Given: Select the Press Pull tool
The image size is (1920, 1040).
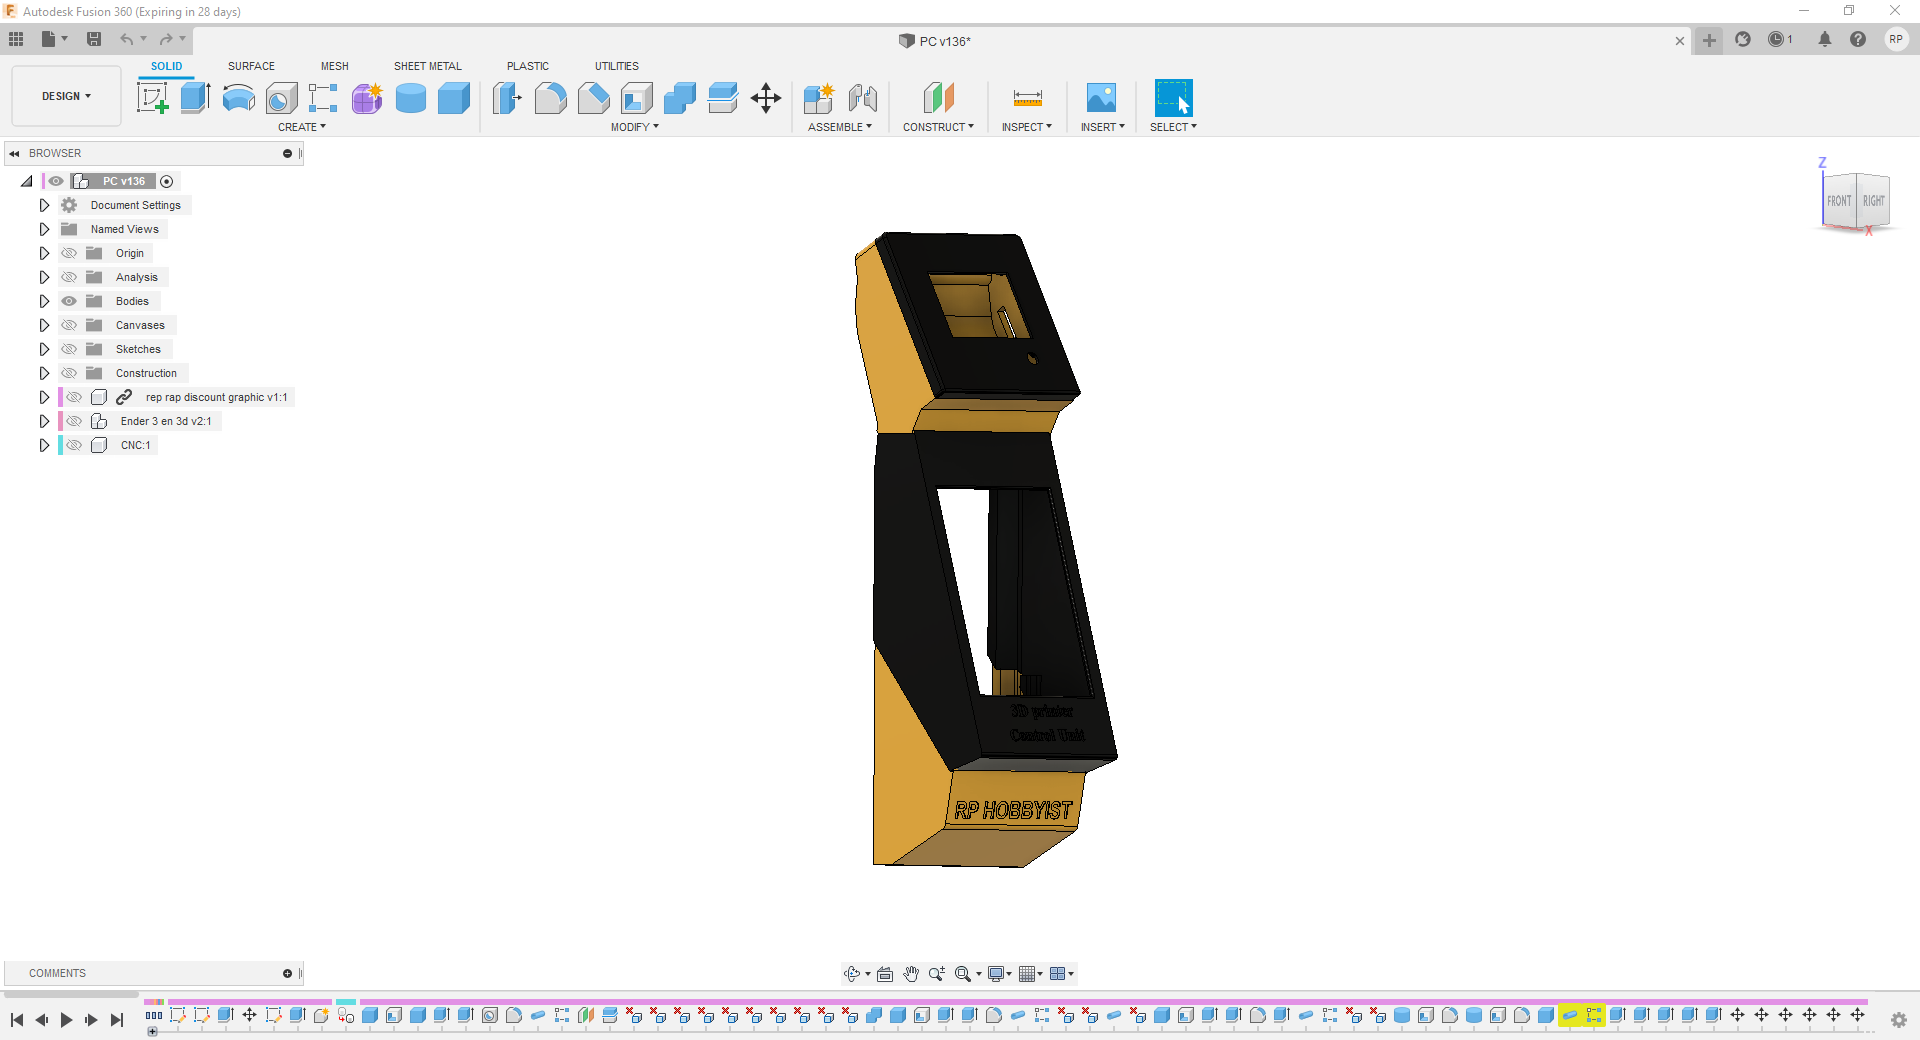Looking at the screenshot, I should pos(507,98).
